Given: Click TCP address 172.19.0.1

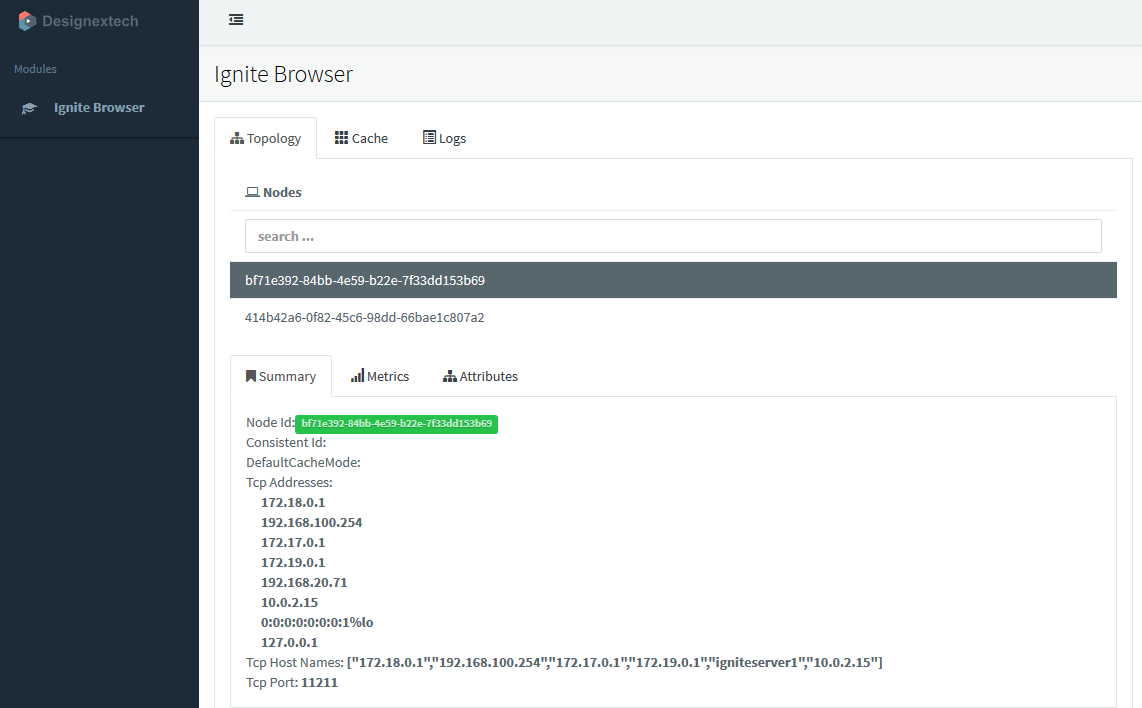Looking at the screenshot, I should click(x=293, y=562).
